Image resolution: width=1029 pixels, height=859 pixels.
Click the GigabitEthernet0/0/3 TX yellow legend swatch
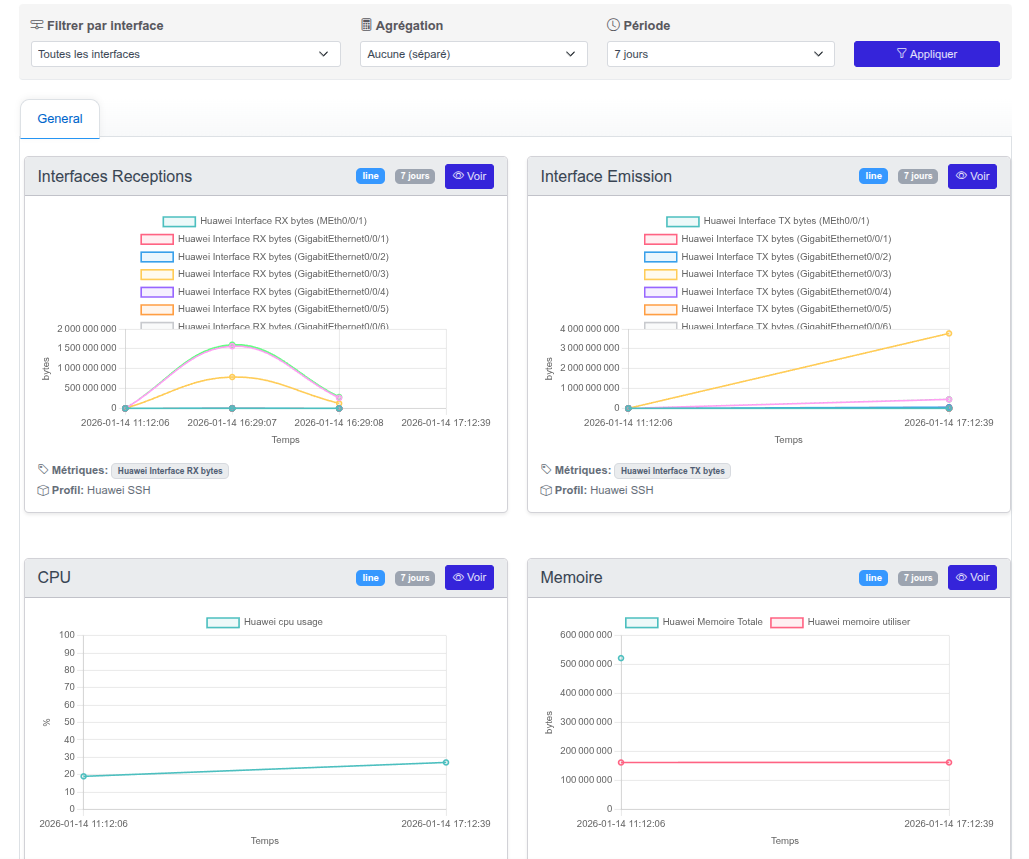point(660,274)
